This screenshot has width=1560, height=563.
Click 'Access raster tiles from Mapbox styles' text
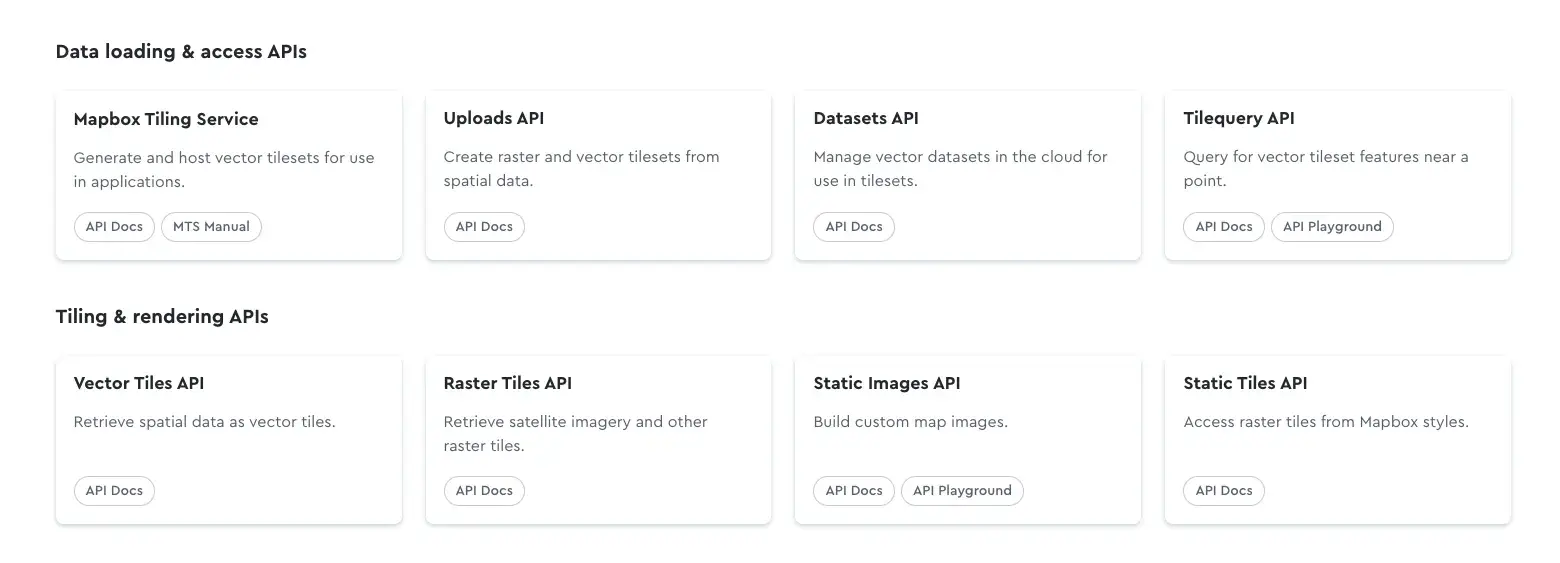point(1326,422)
